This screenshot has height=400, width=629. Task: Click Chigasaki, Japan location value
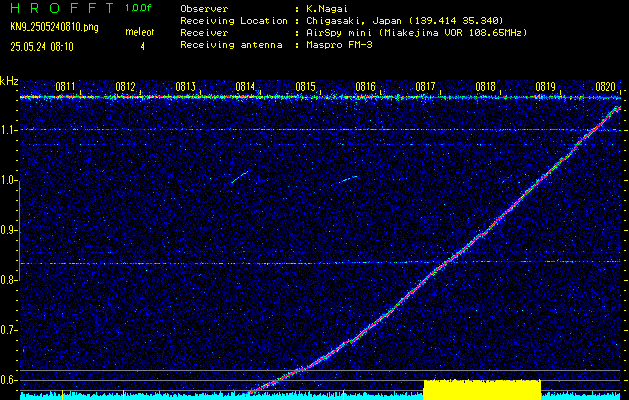[x=404, y=20]
